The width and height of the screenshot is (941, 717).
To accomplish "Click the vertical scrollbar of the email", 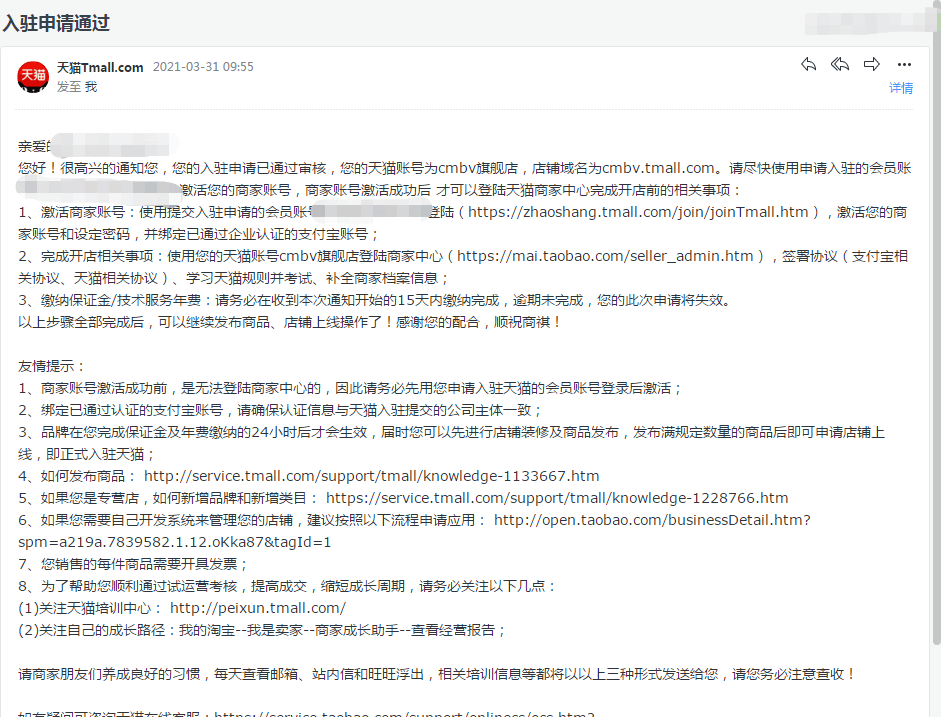I will [x=936, y=336].
